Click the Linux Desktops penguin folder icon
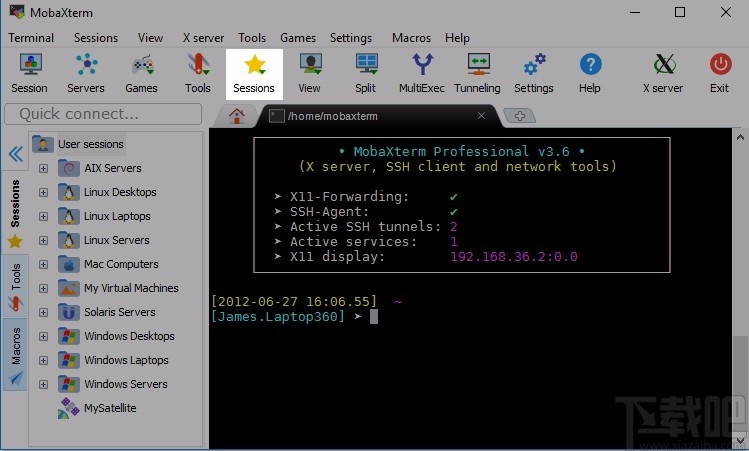This screenshot has height=451, width=749. click(69, 192)
